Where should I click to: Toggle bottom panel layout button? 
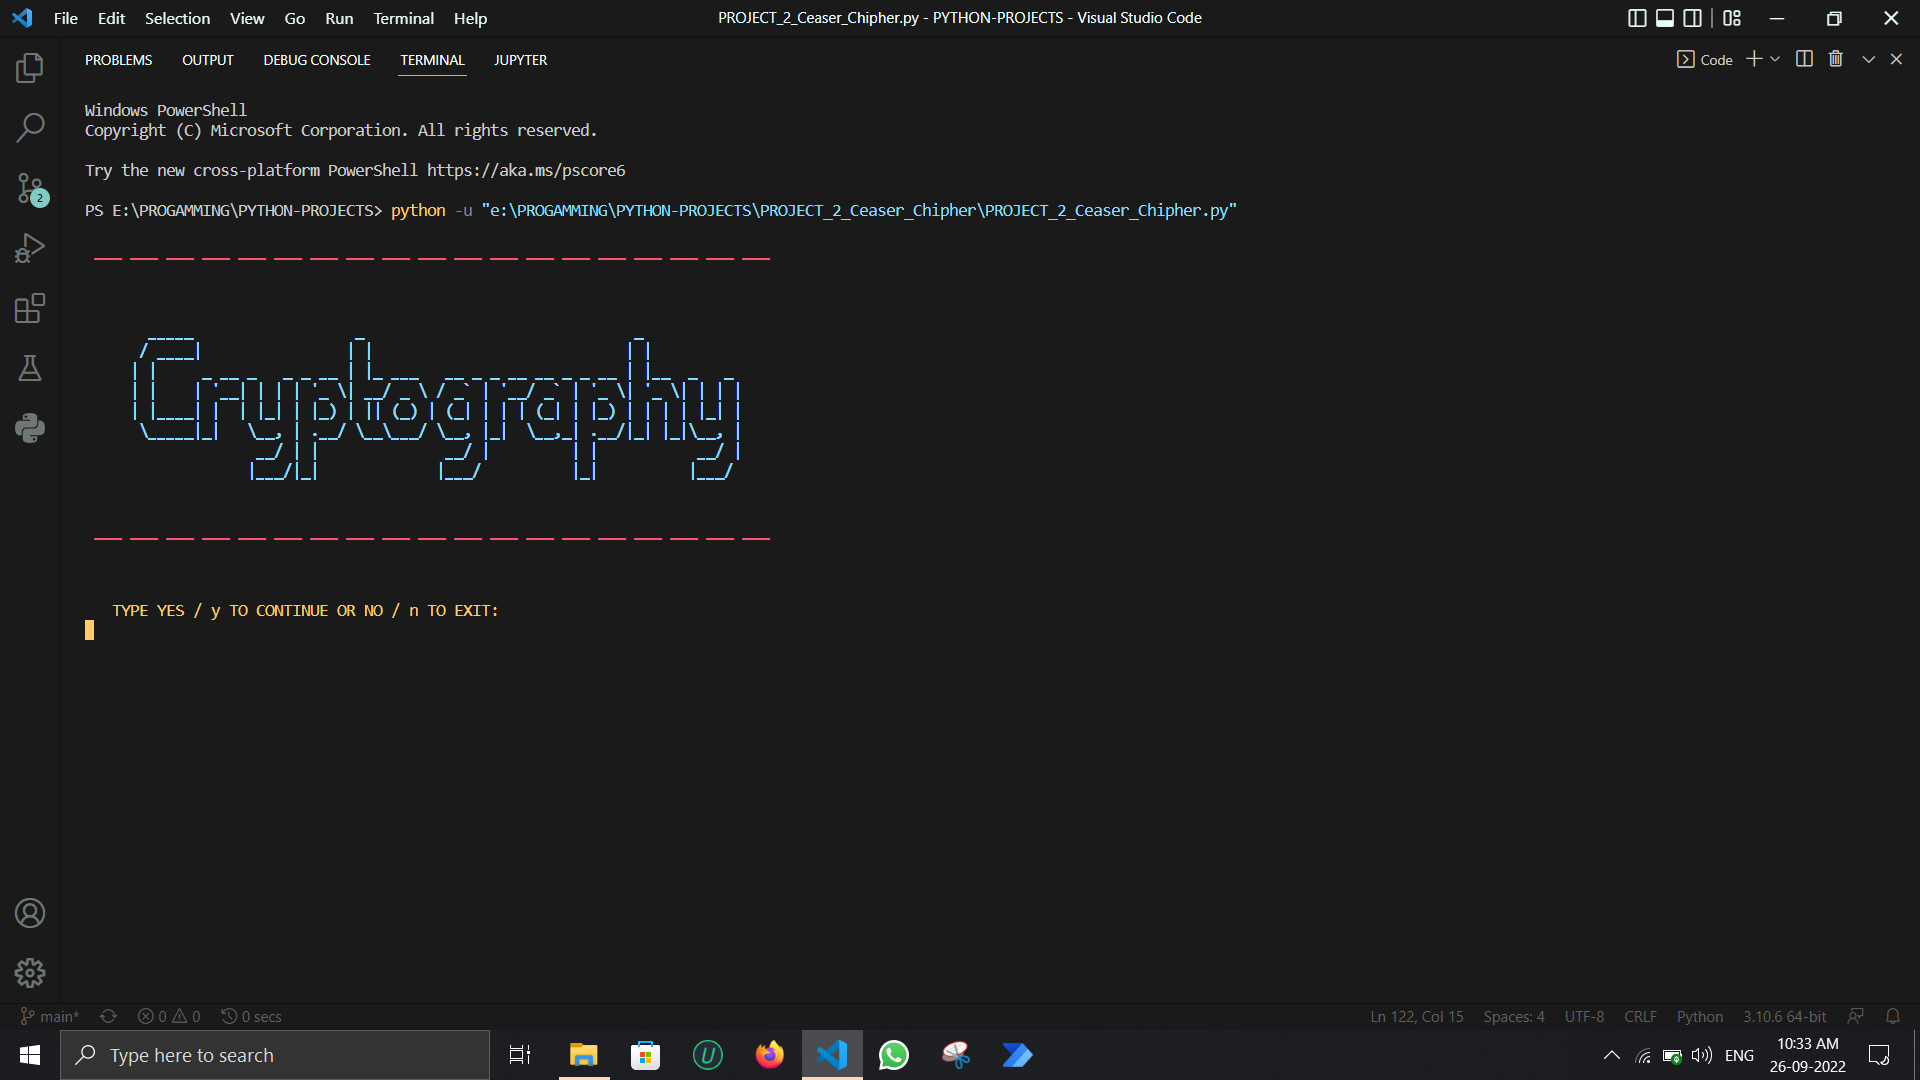tap(1665, 18)
